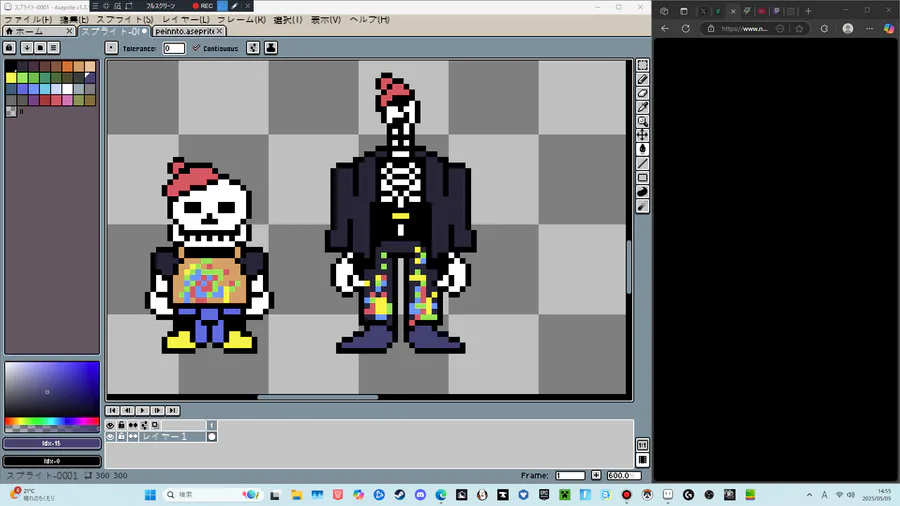Go to first frame playback button
Viewport: 900px width, 506px height.
(112, 410)
